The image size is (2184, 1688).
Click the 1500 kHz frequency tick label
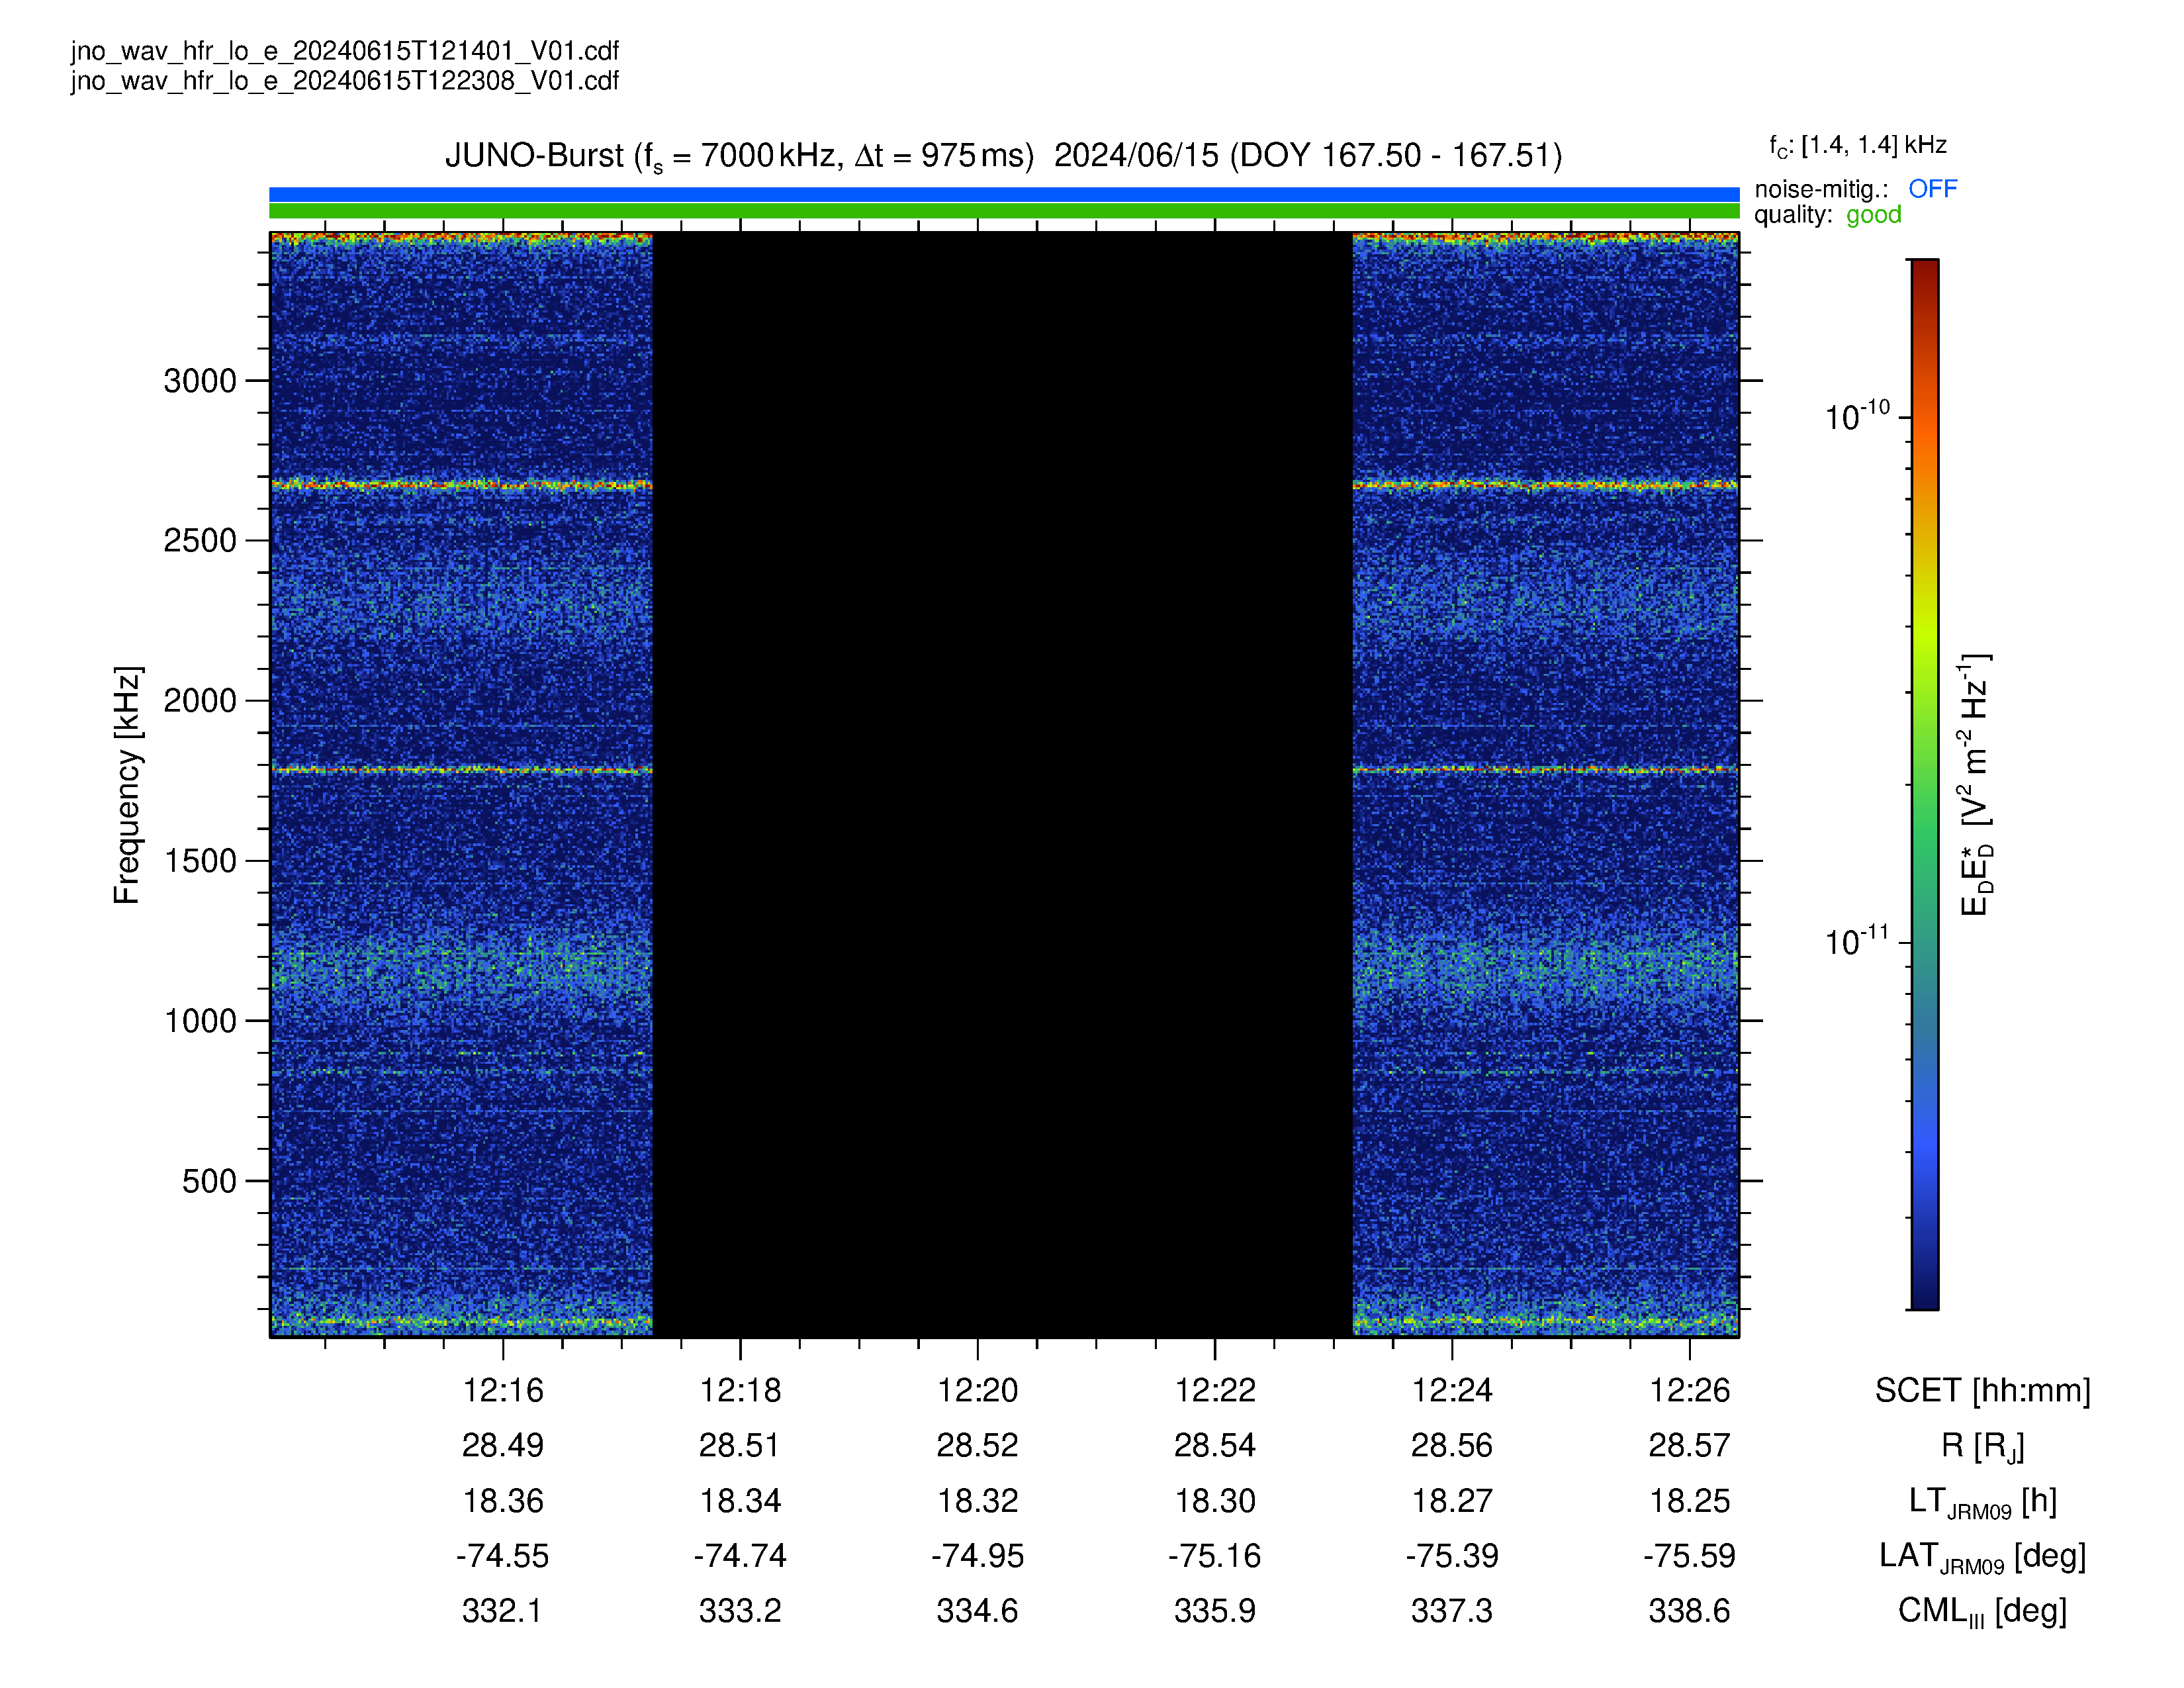click(x=200, y=861)
